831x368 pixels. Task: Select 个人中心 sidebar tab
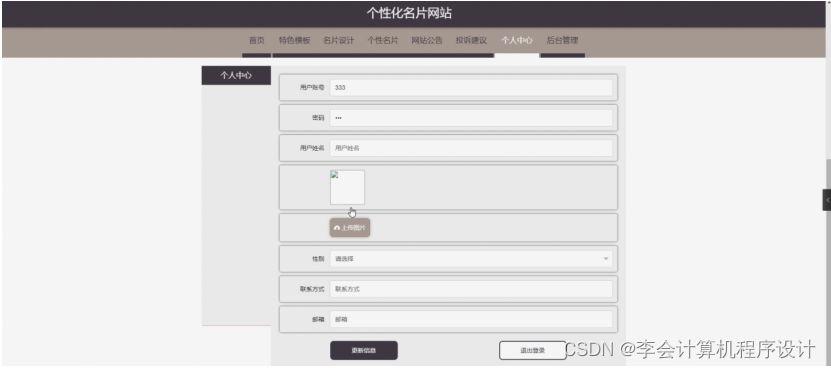click(236, 75)
